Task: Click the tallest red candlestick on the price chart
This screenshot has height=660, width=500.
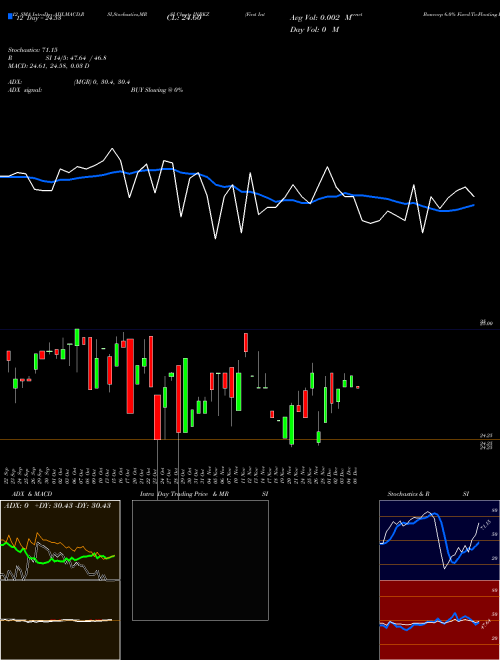Action: [x=130, y=376]
